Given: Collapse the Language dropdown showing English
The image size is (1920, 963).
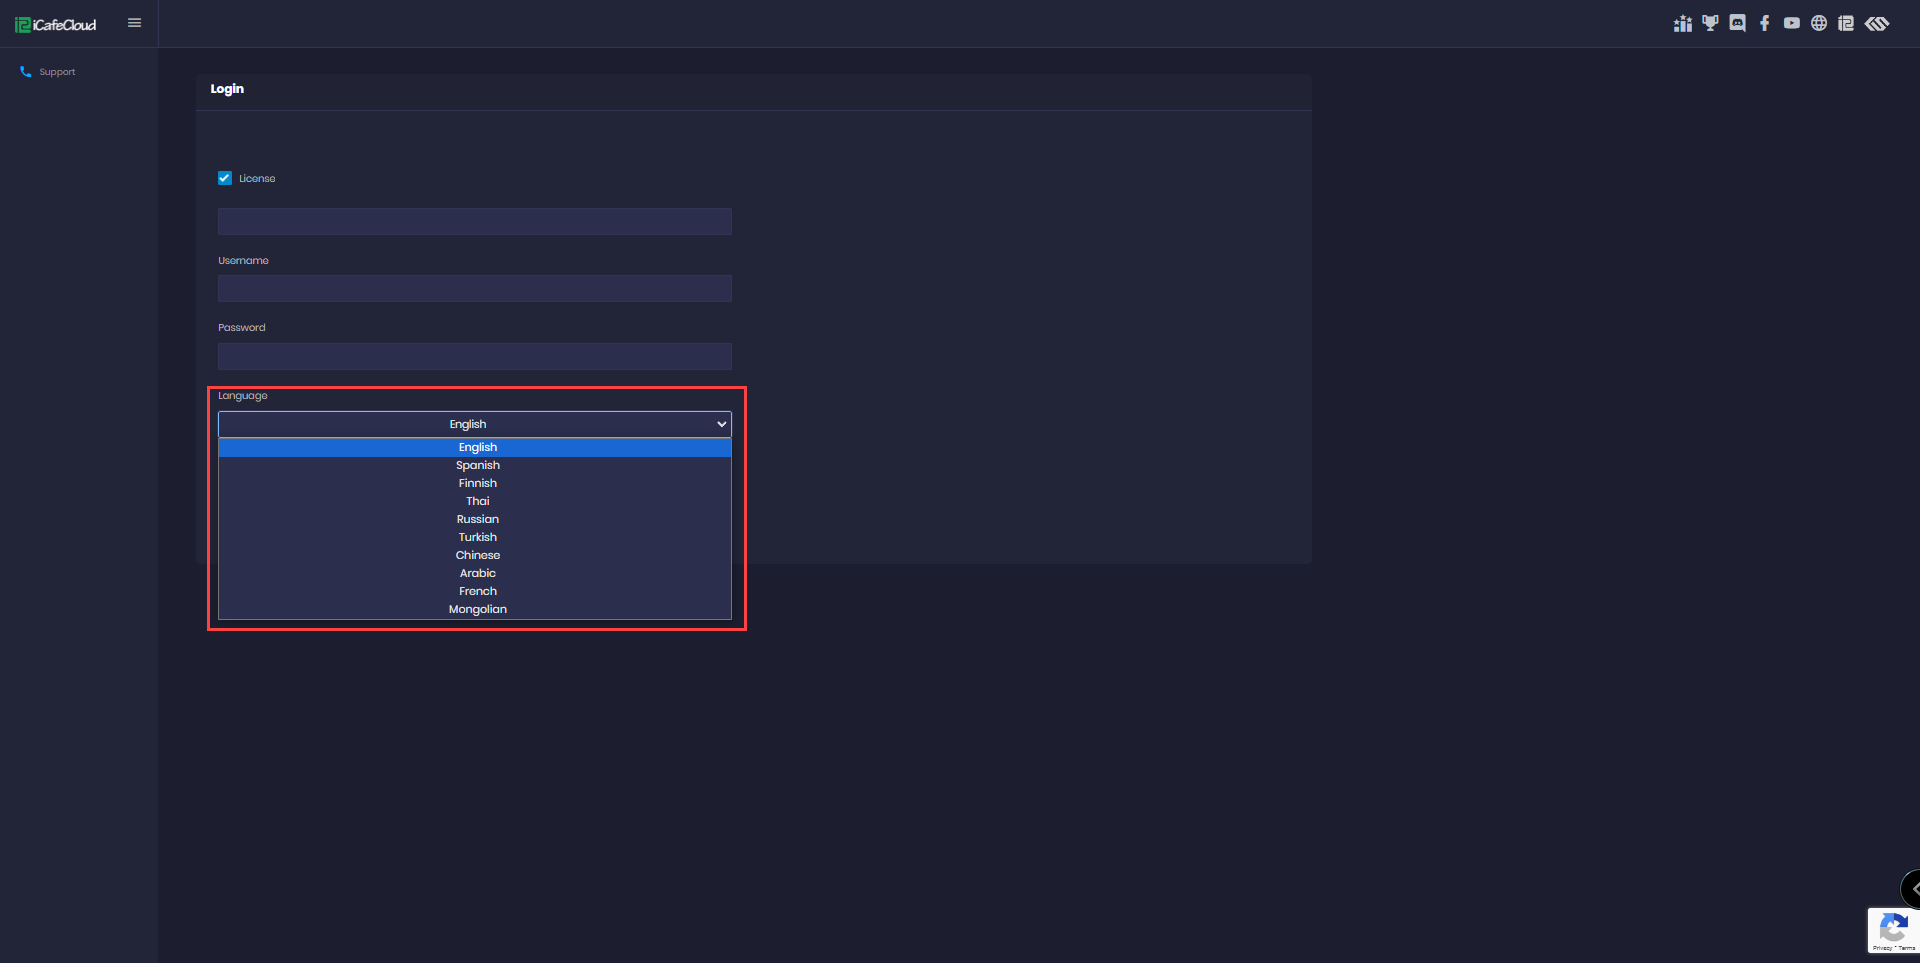Looking at the screenshot, I should [475, 424].
